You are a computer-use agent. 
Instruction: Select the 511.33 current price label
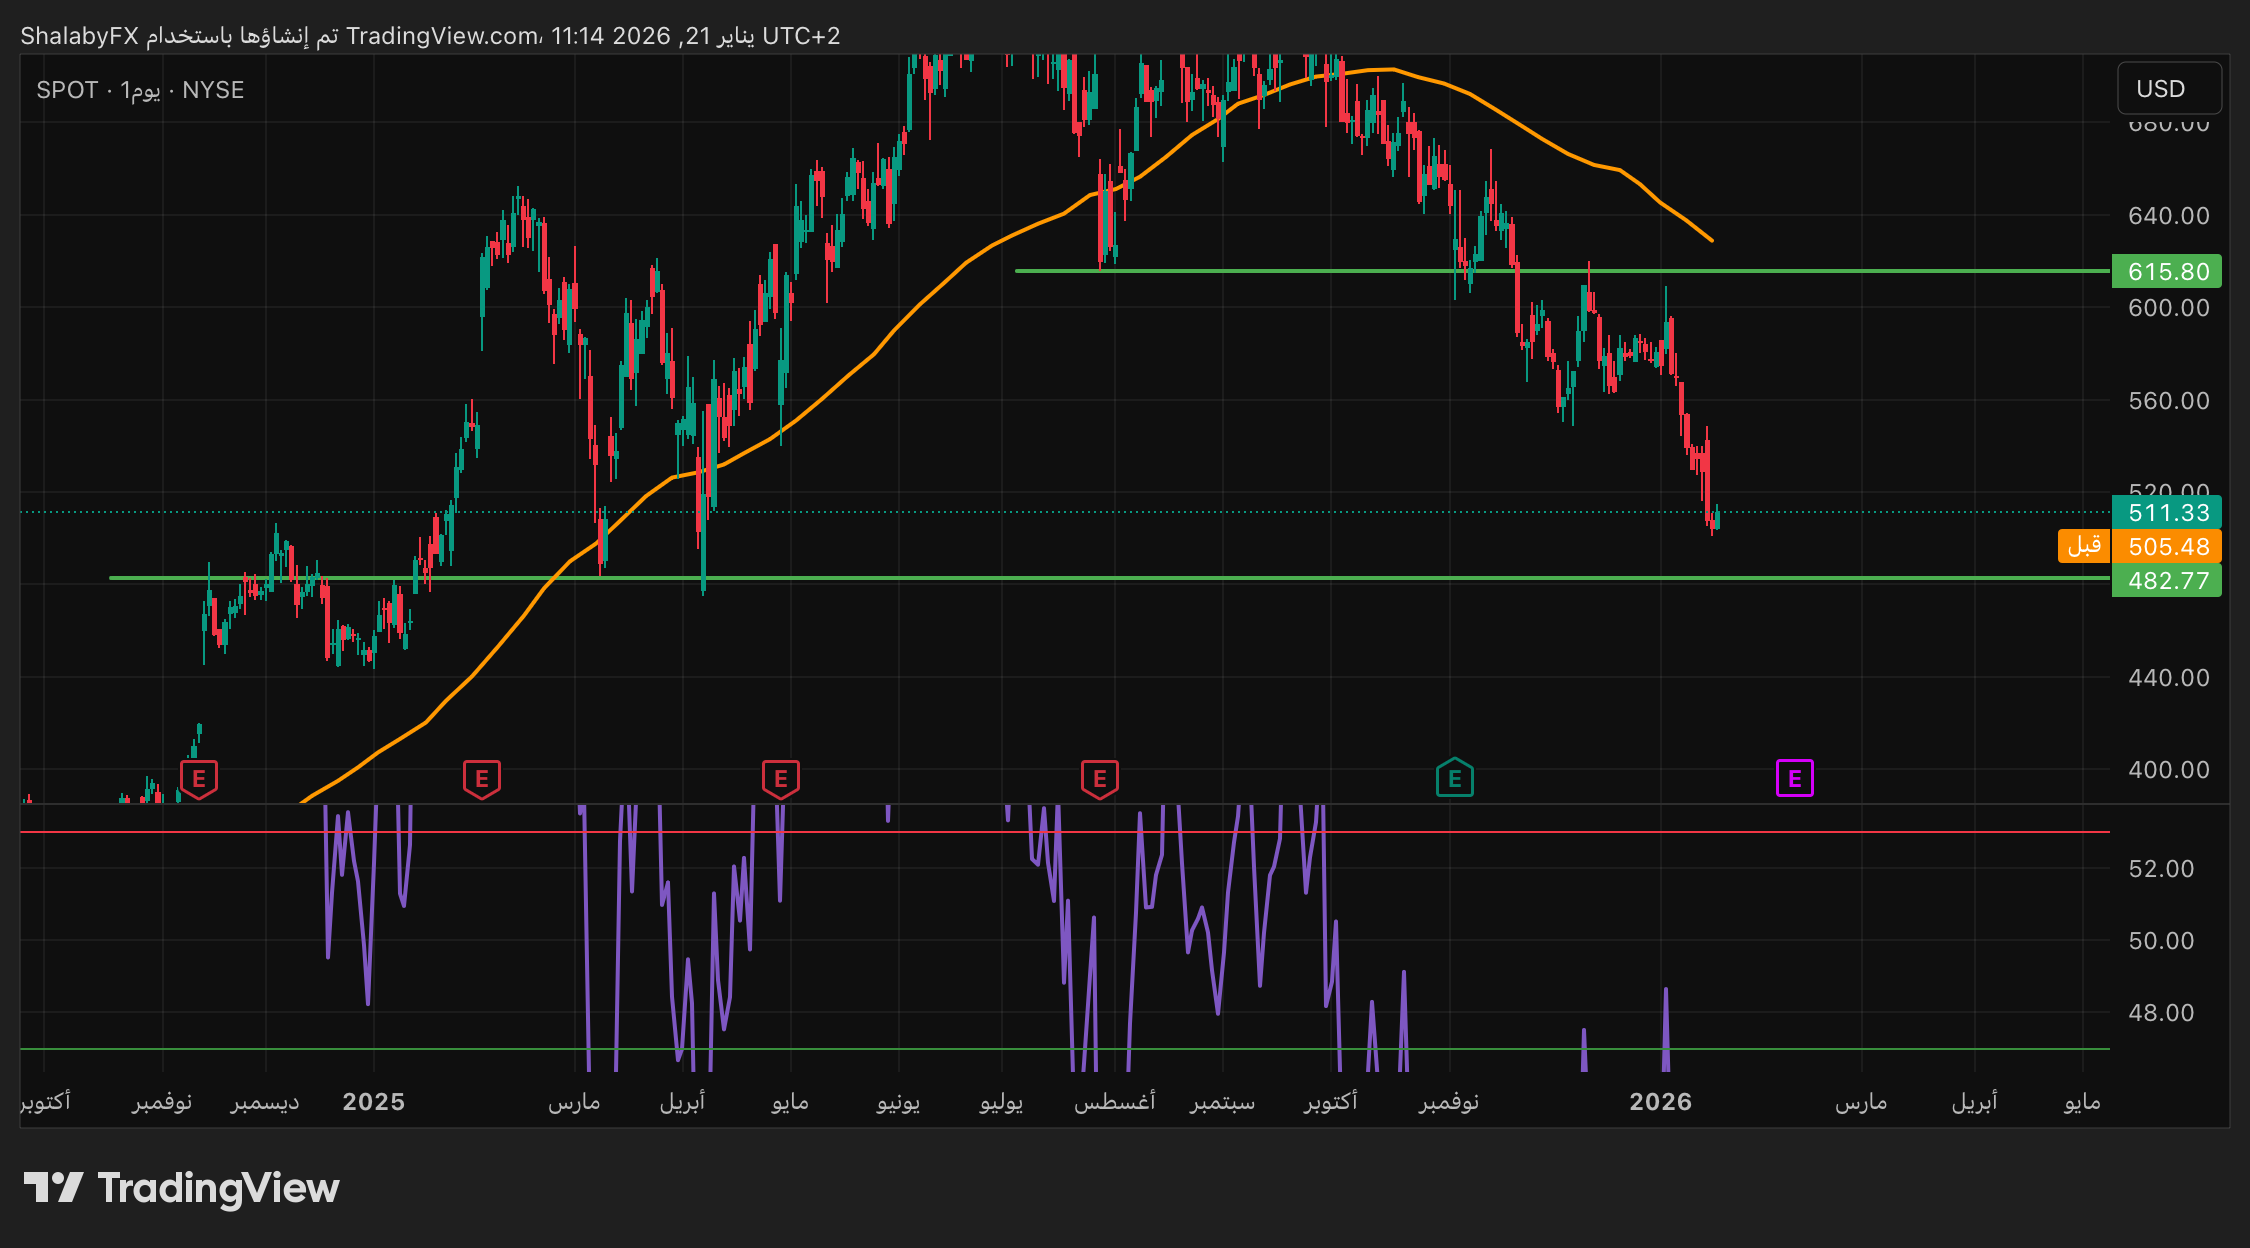[x=2167, y=513]
